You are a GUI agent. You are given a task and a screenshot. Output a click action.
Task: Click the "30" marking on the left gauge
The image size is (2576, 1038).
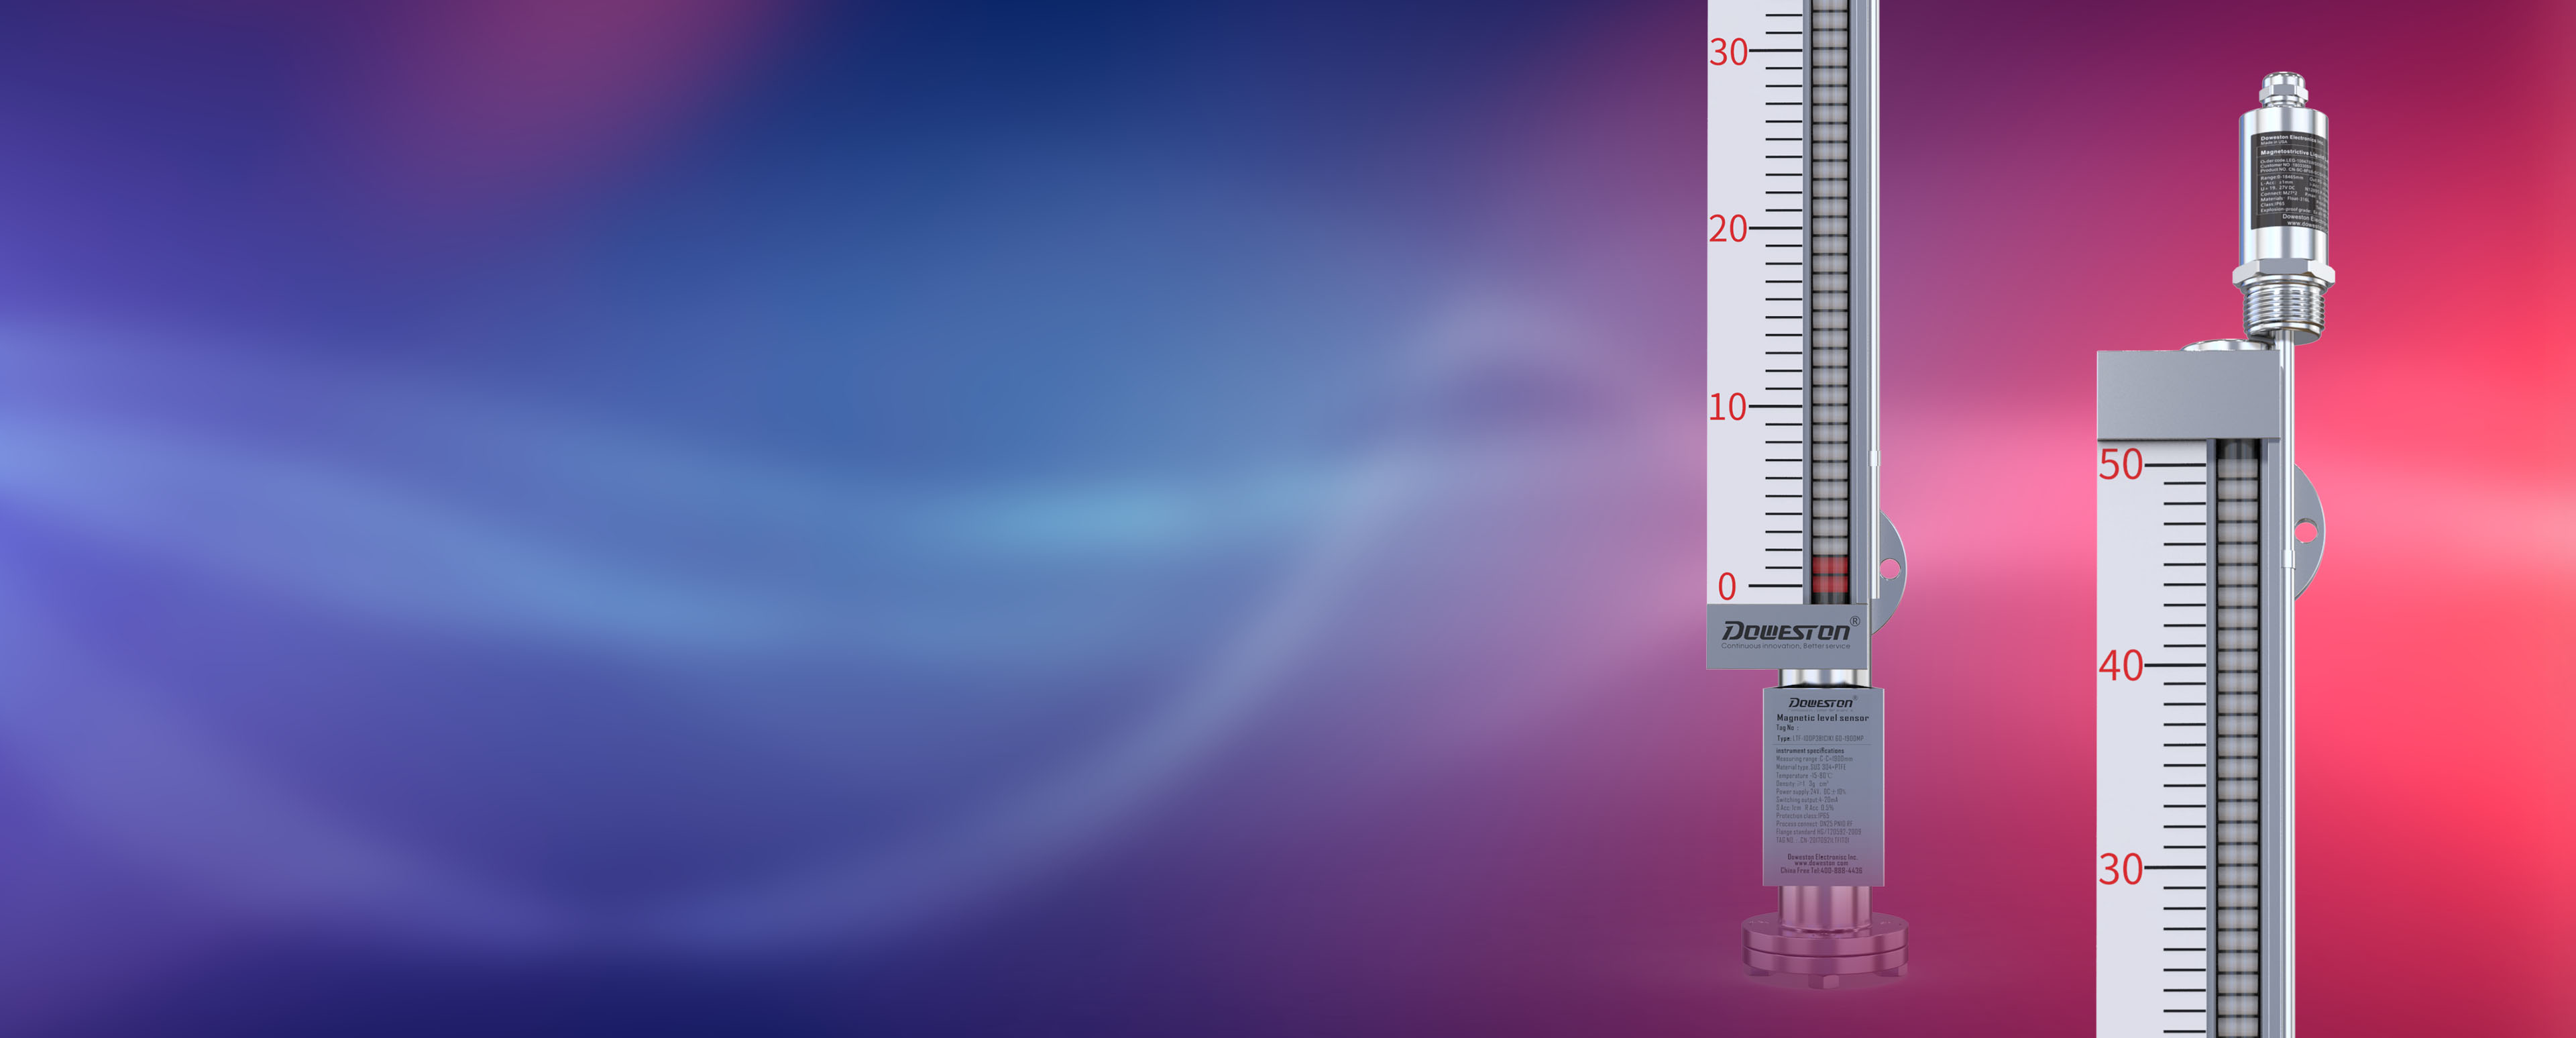pyautogui.click(x=1727, y=52)
